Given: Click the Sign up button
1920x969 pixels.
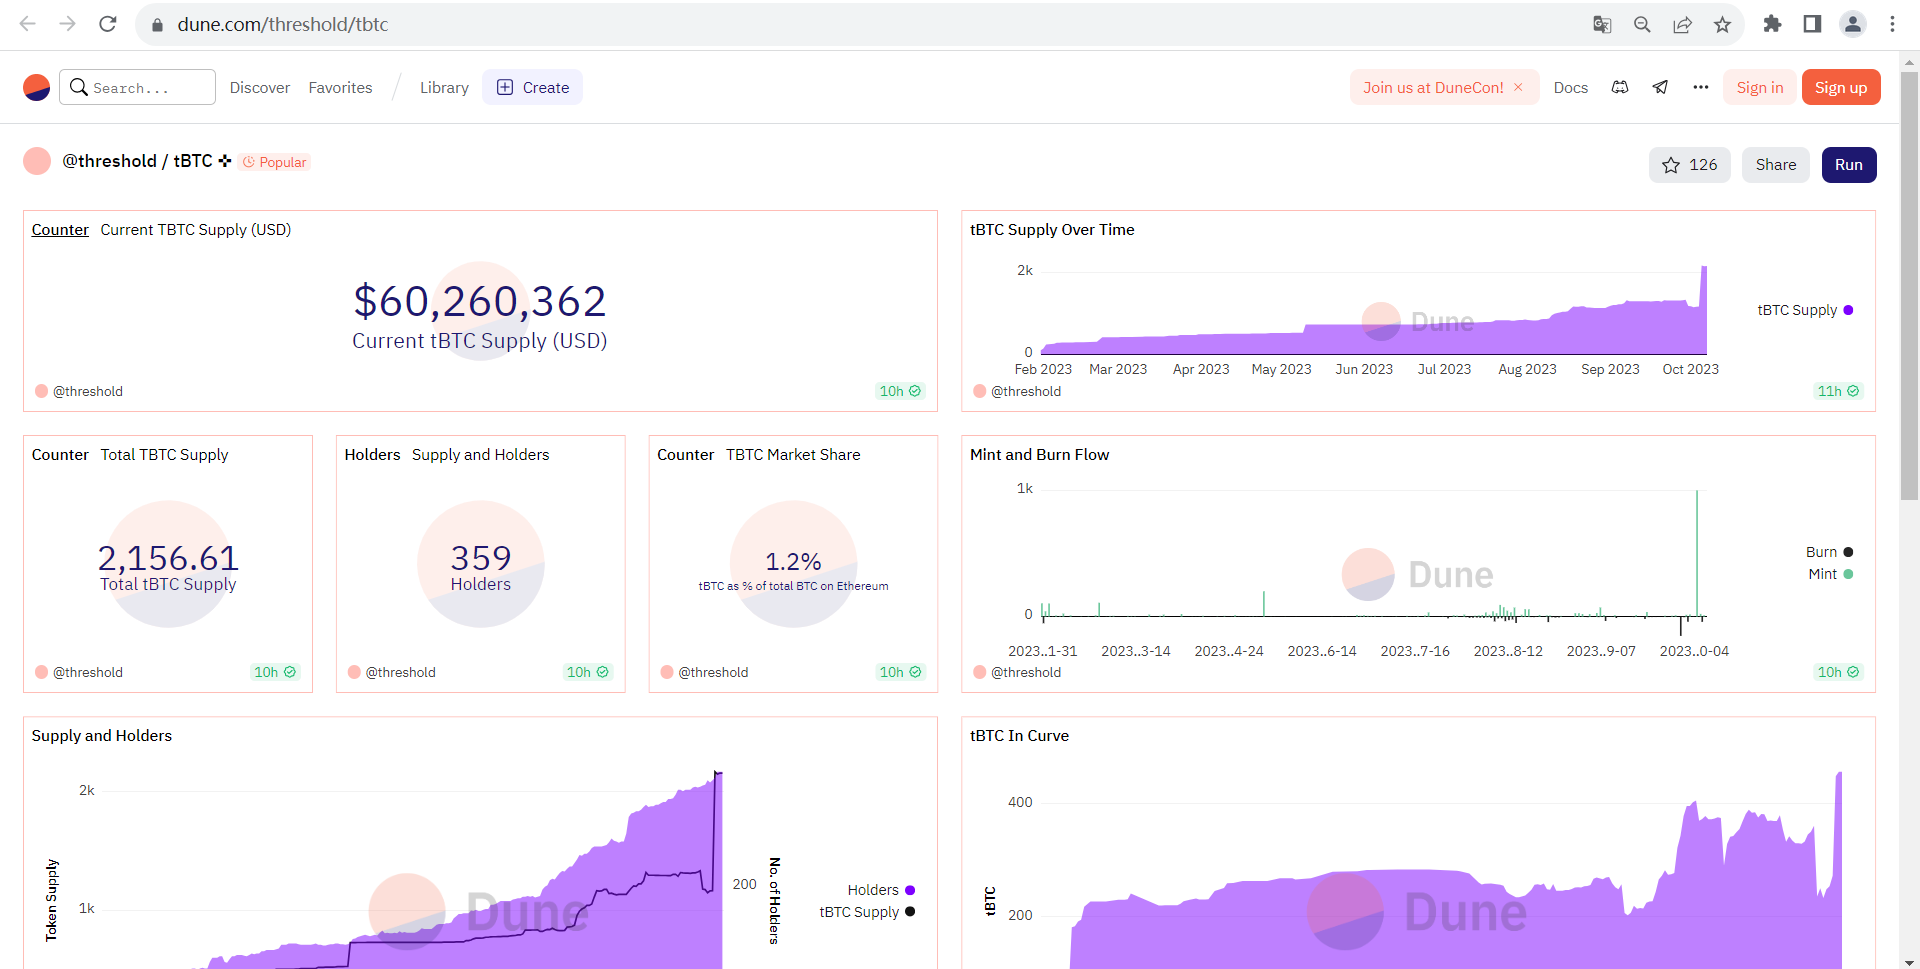Looking at the screenshot, I should pyautogui.click(x=1841, y=87).
